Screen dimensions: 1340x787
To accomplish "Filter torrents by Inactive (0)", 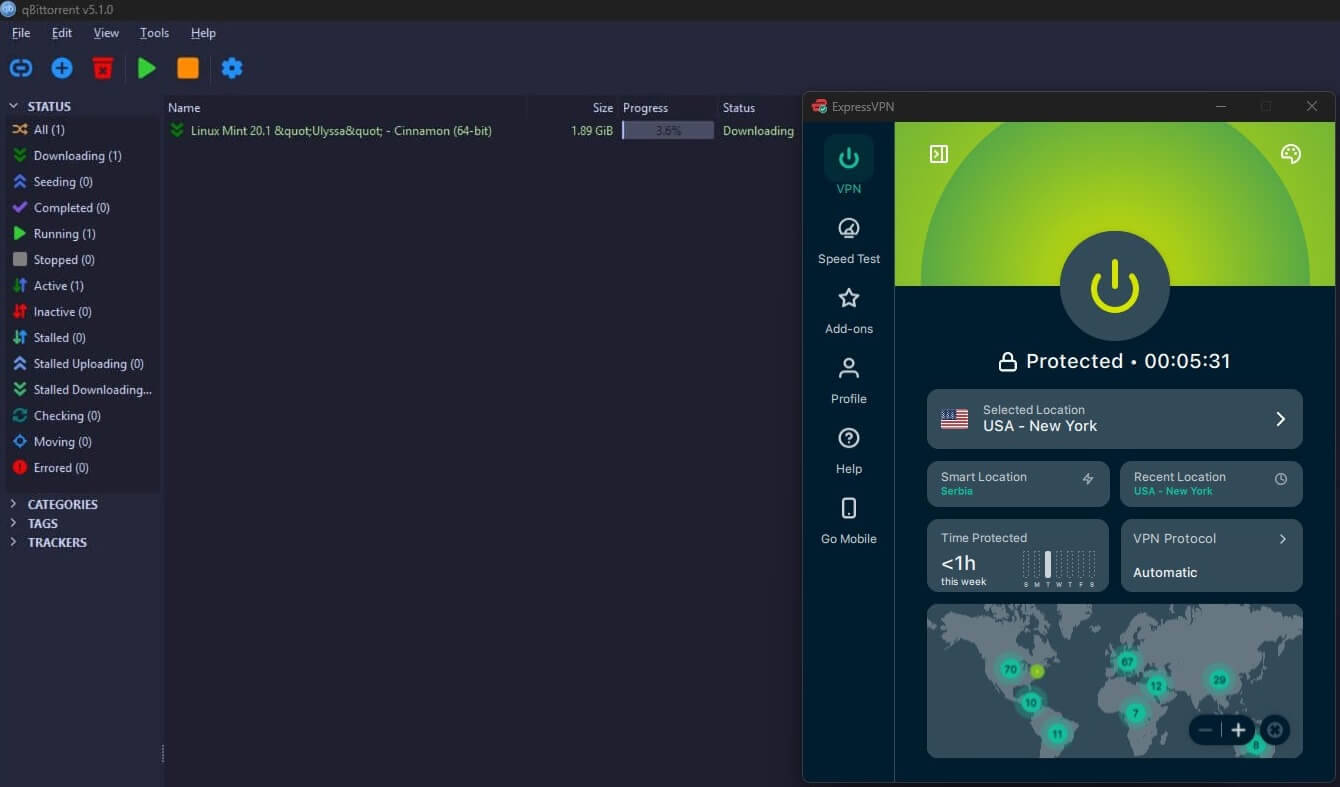I will tap(80, 312).
